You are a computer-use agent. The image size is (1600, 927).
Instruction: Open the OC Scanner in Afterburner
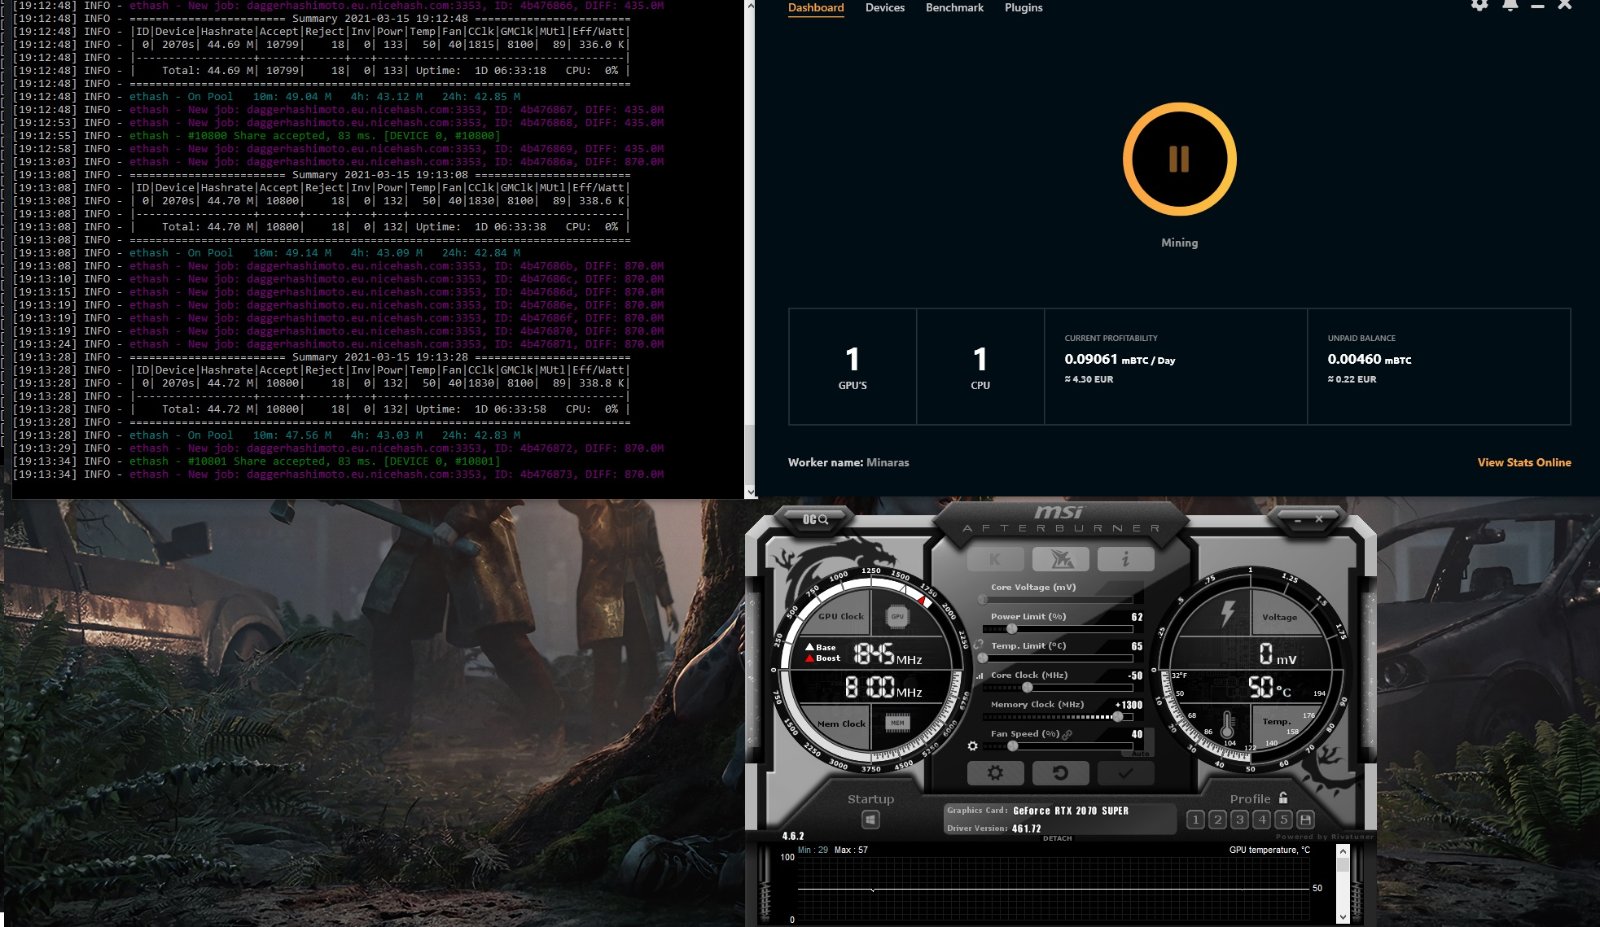(815, 520)
